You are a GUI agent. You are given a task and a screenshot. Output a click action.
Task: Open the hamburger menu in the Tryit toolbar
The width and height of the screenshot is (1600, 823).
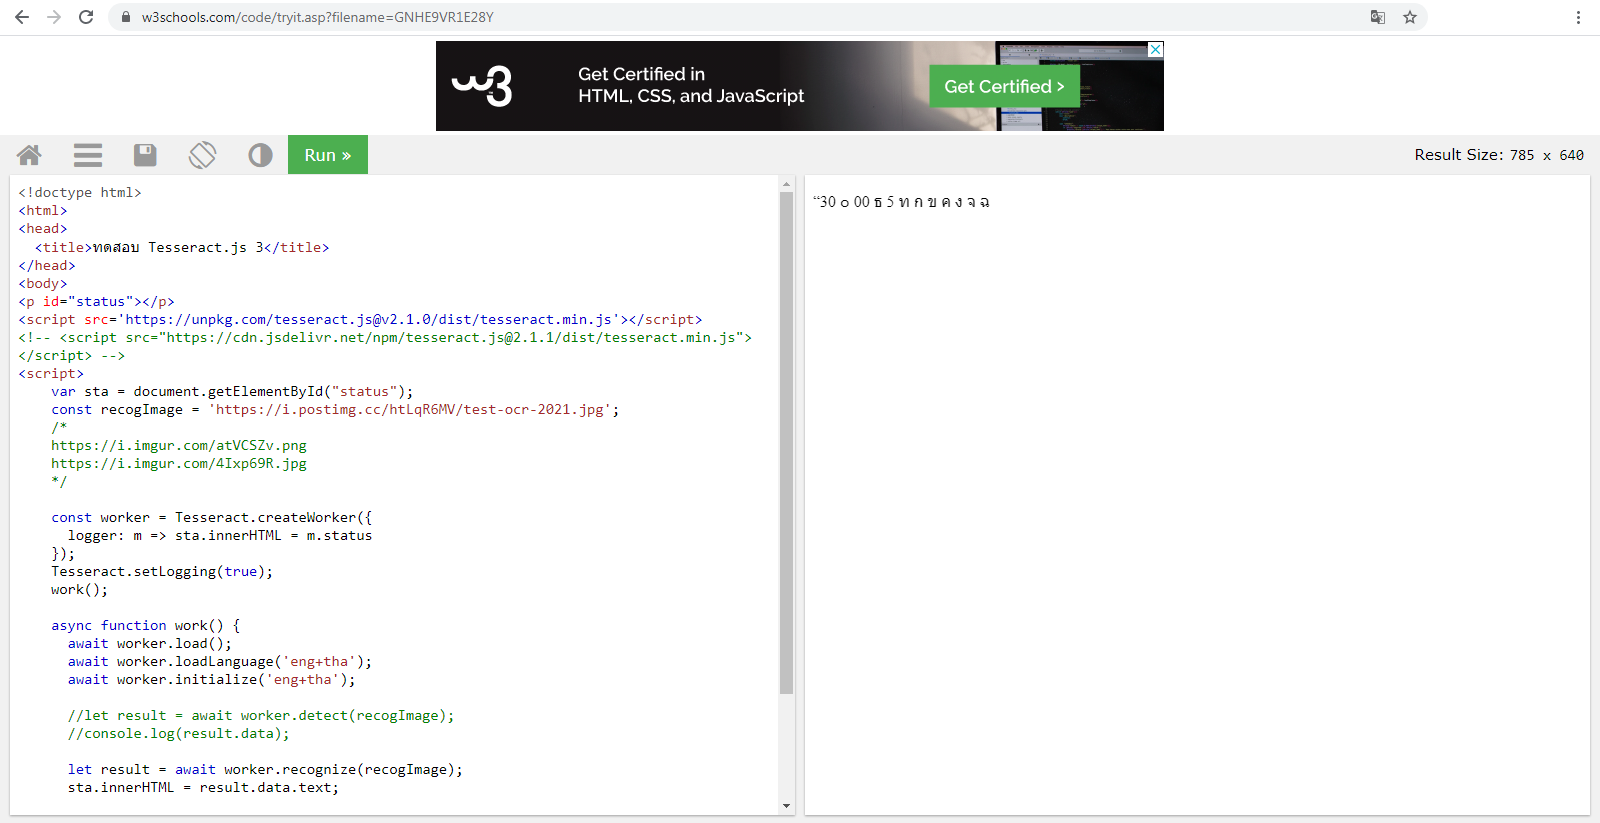[88, 155]
